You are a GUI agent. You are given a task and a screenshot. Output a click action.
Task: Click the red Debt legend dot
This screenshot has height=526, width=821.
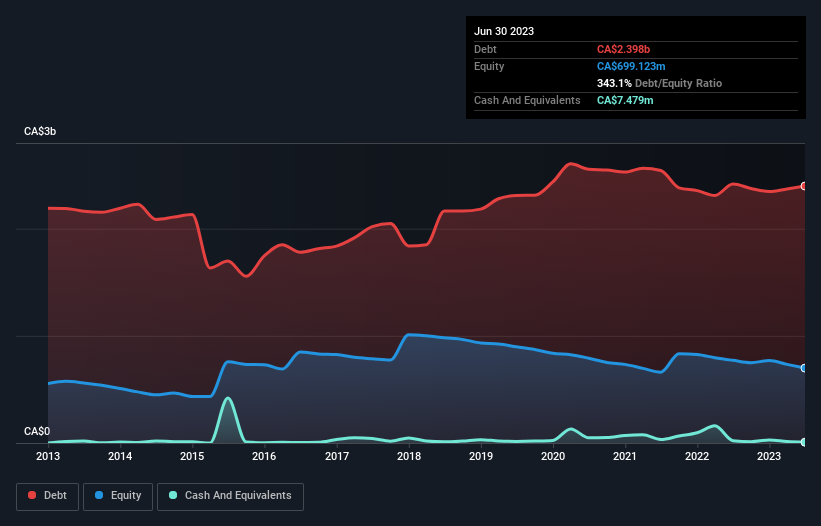tap(32, 495)
